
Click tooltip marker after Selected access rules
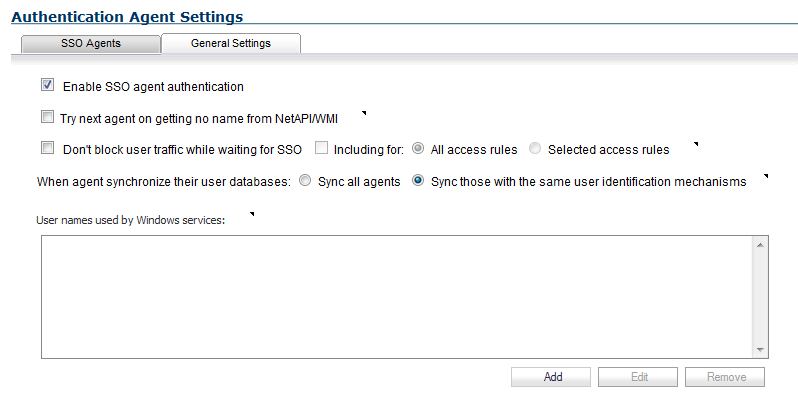coord(696,144)
